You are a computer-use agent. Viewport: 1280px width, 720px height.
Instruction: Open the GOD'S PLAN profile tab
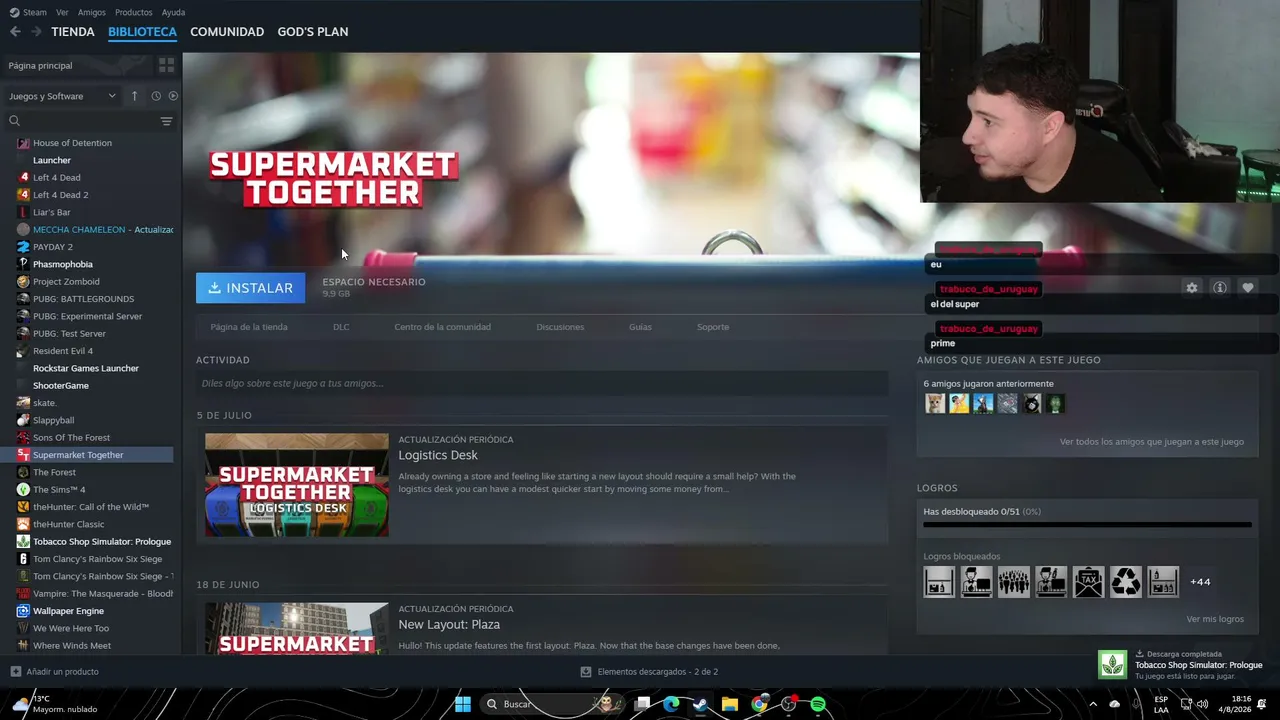[x=313, y=32]
